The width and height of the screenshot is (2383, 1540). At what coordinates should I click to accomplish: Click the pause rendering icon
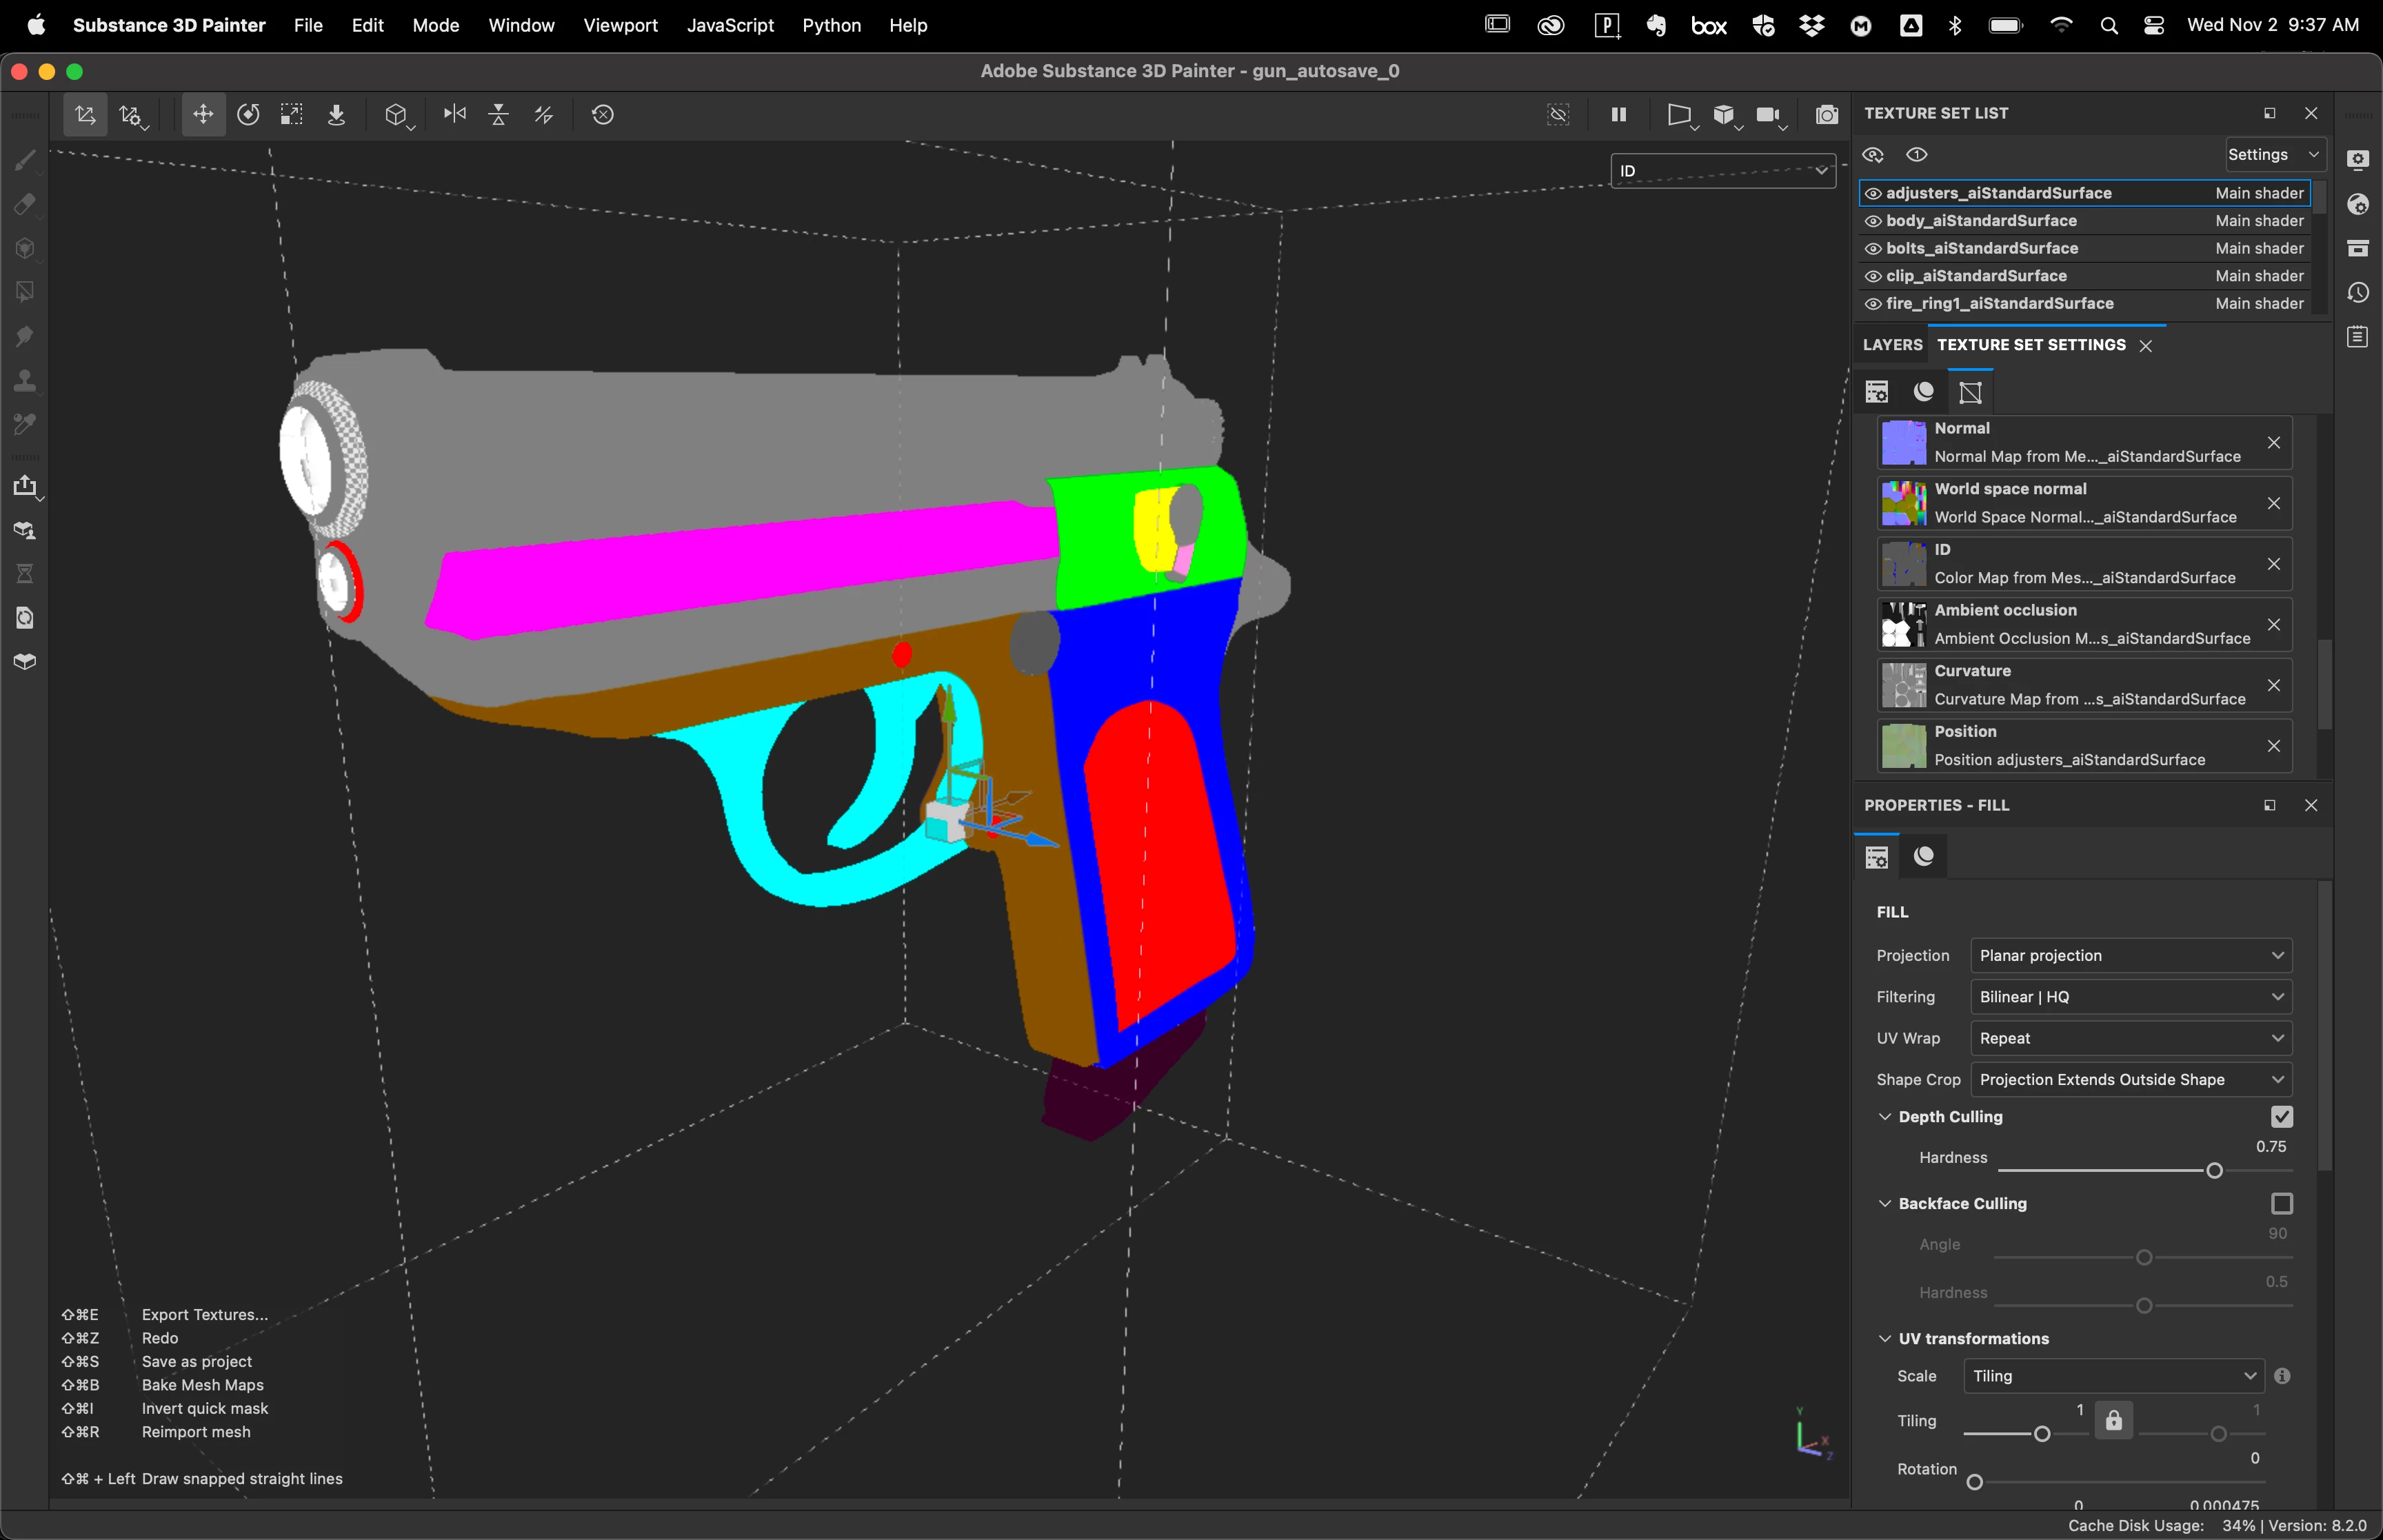click(x=1618, y=115)
